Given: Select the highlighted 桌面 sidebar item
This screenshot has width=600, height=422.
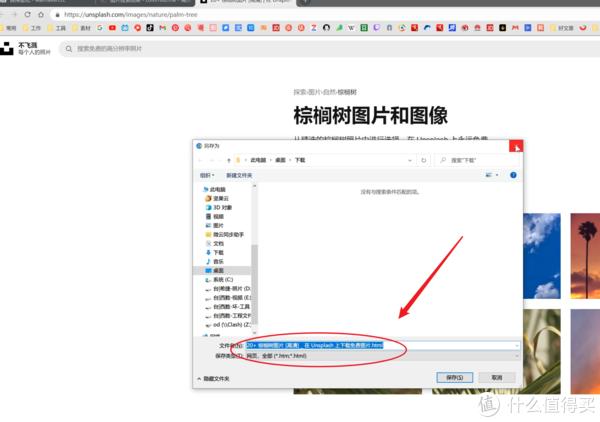Looking at the screenshot, I should click(224, 270).
